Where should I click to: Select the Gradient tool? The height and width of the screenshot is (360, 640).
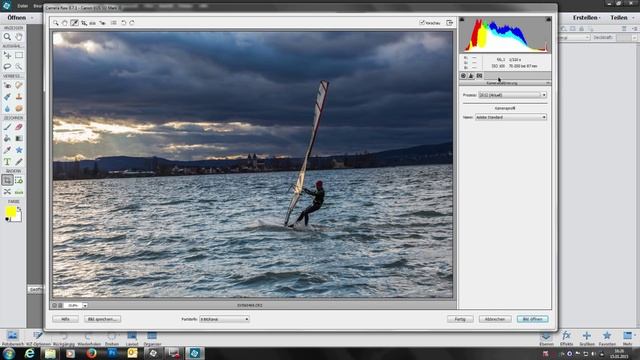click(19, 138)
